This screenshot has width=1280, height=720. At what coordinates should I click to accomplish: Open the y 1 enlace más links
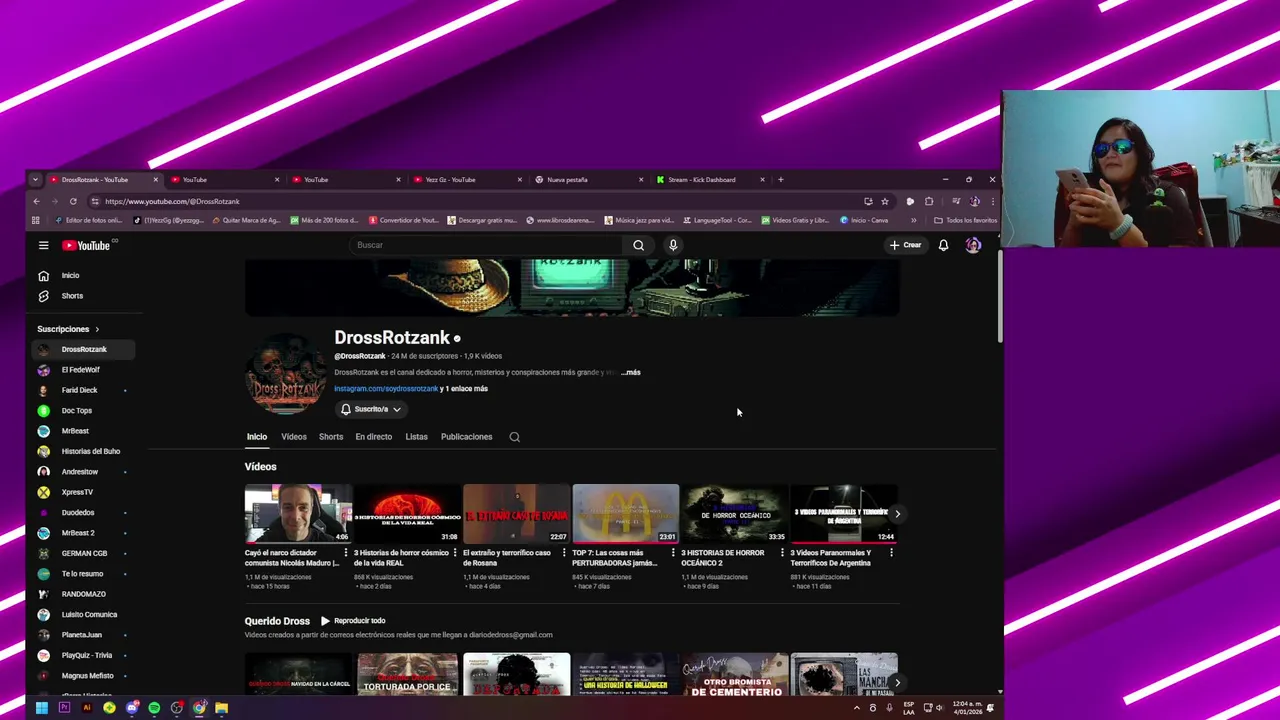click(x=464, y=389)
